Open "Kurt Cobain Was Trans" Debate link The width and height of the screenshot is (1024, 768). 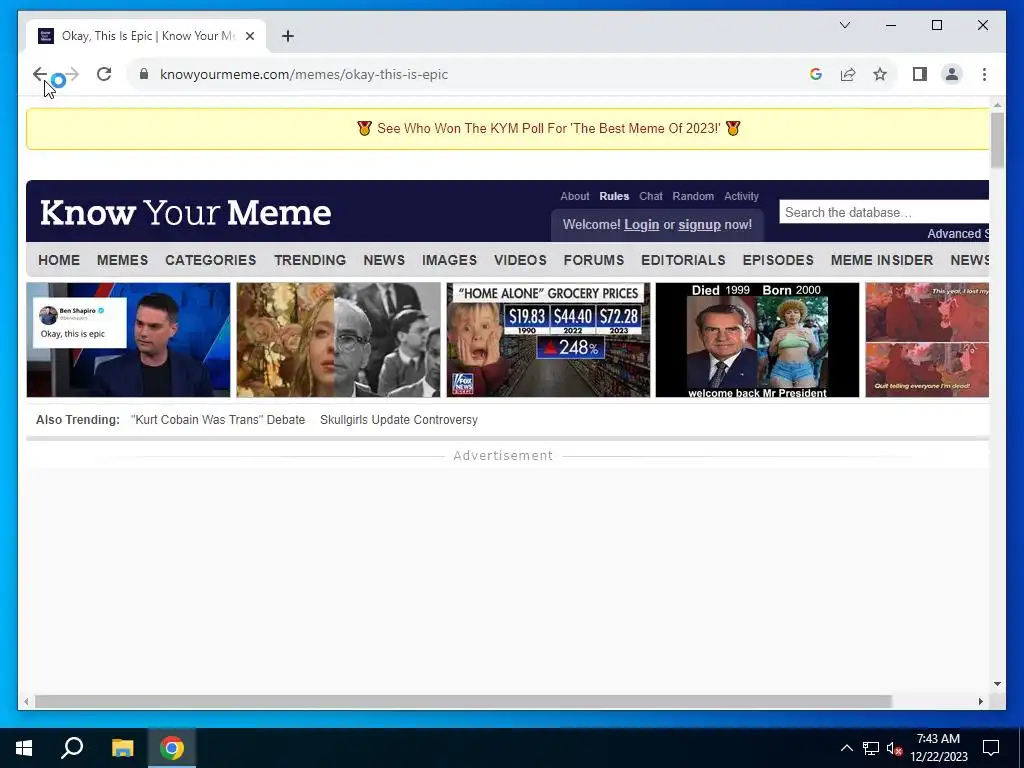[217, 420]
